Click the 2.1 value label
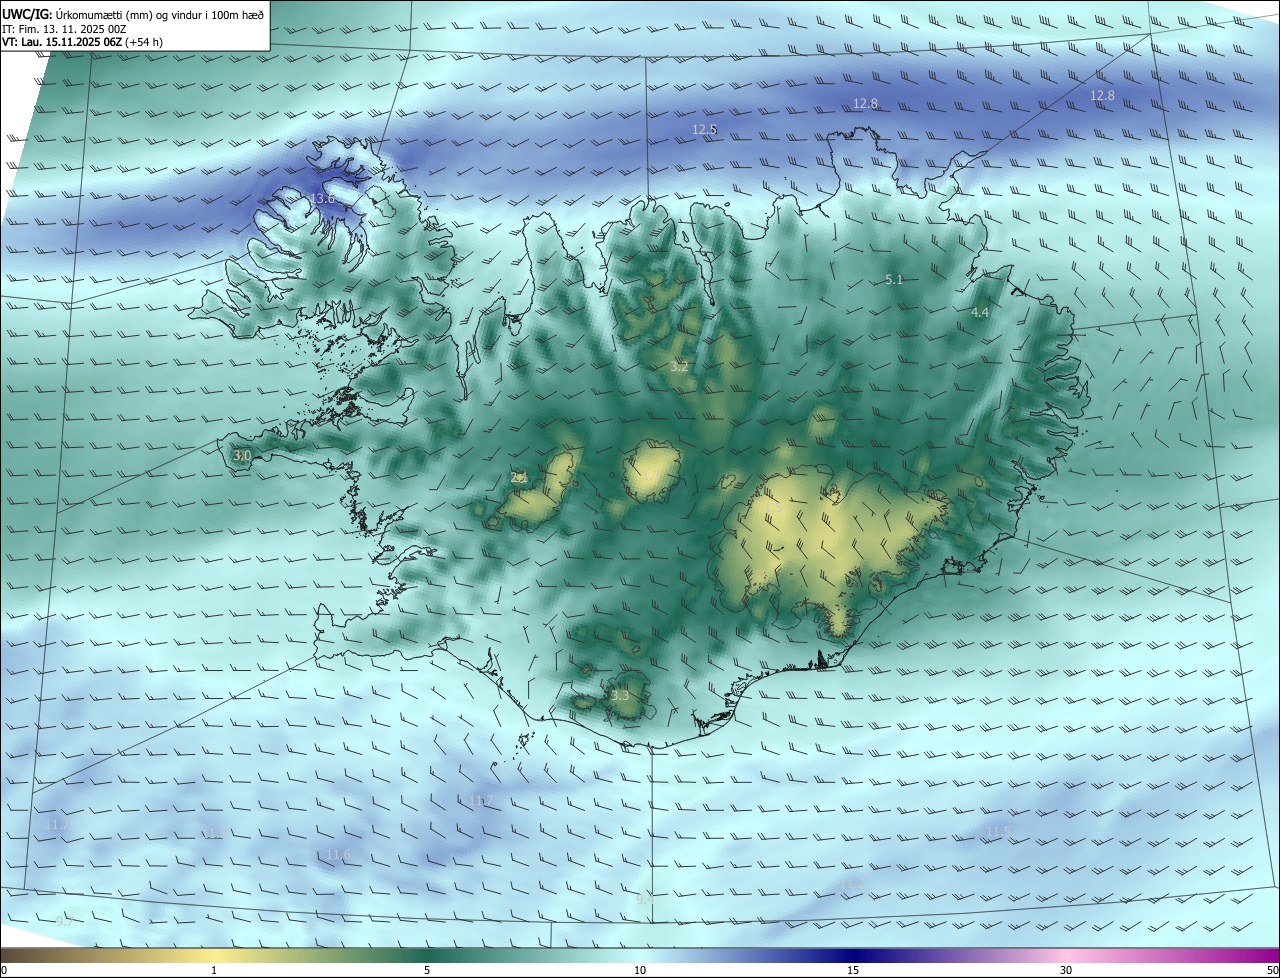Viewport: 1280px width, 978px height. pyautogui.click(x=519, y=478)
